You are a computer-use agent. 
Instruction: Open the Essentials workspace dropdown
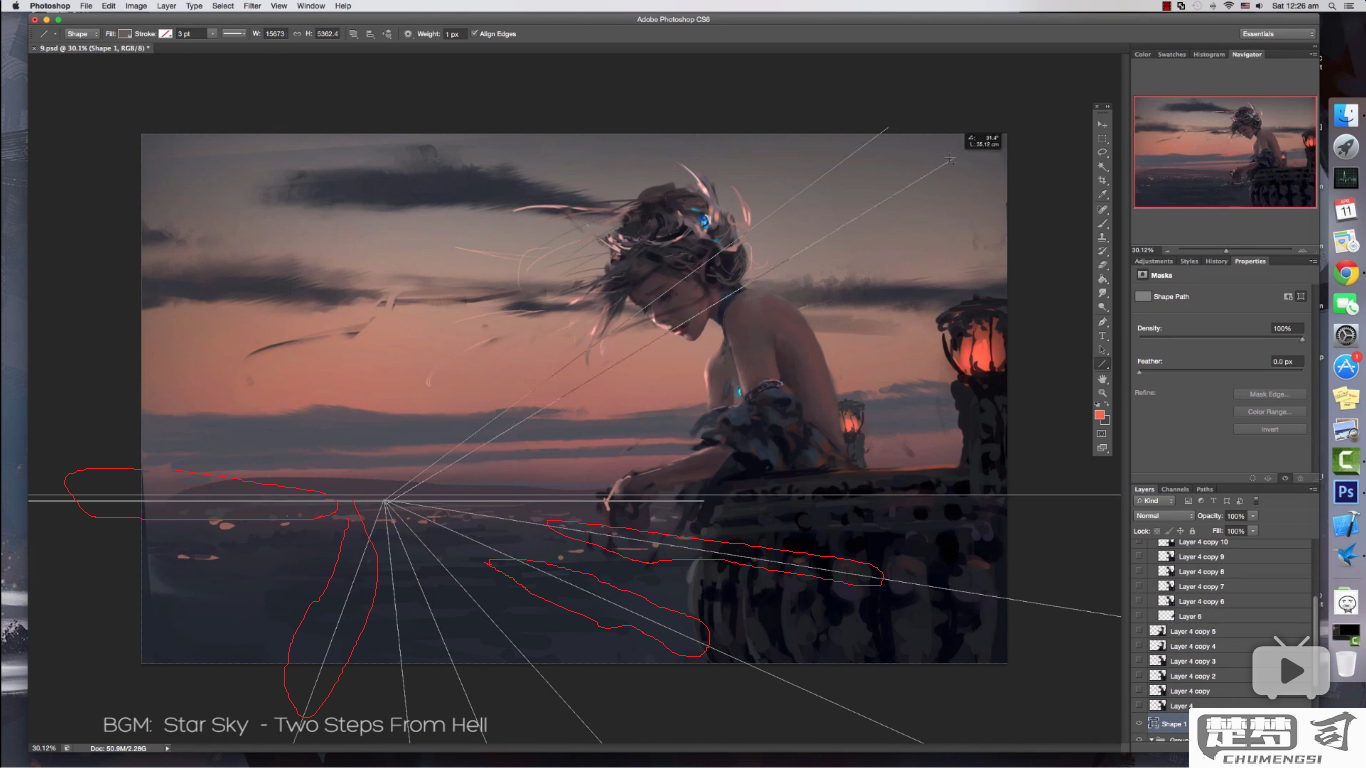1277,34
